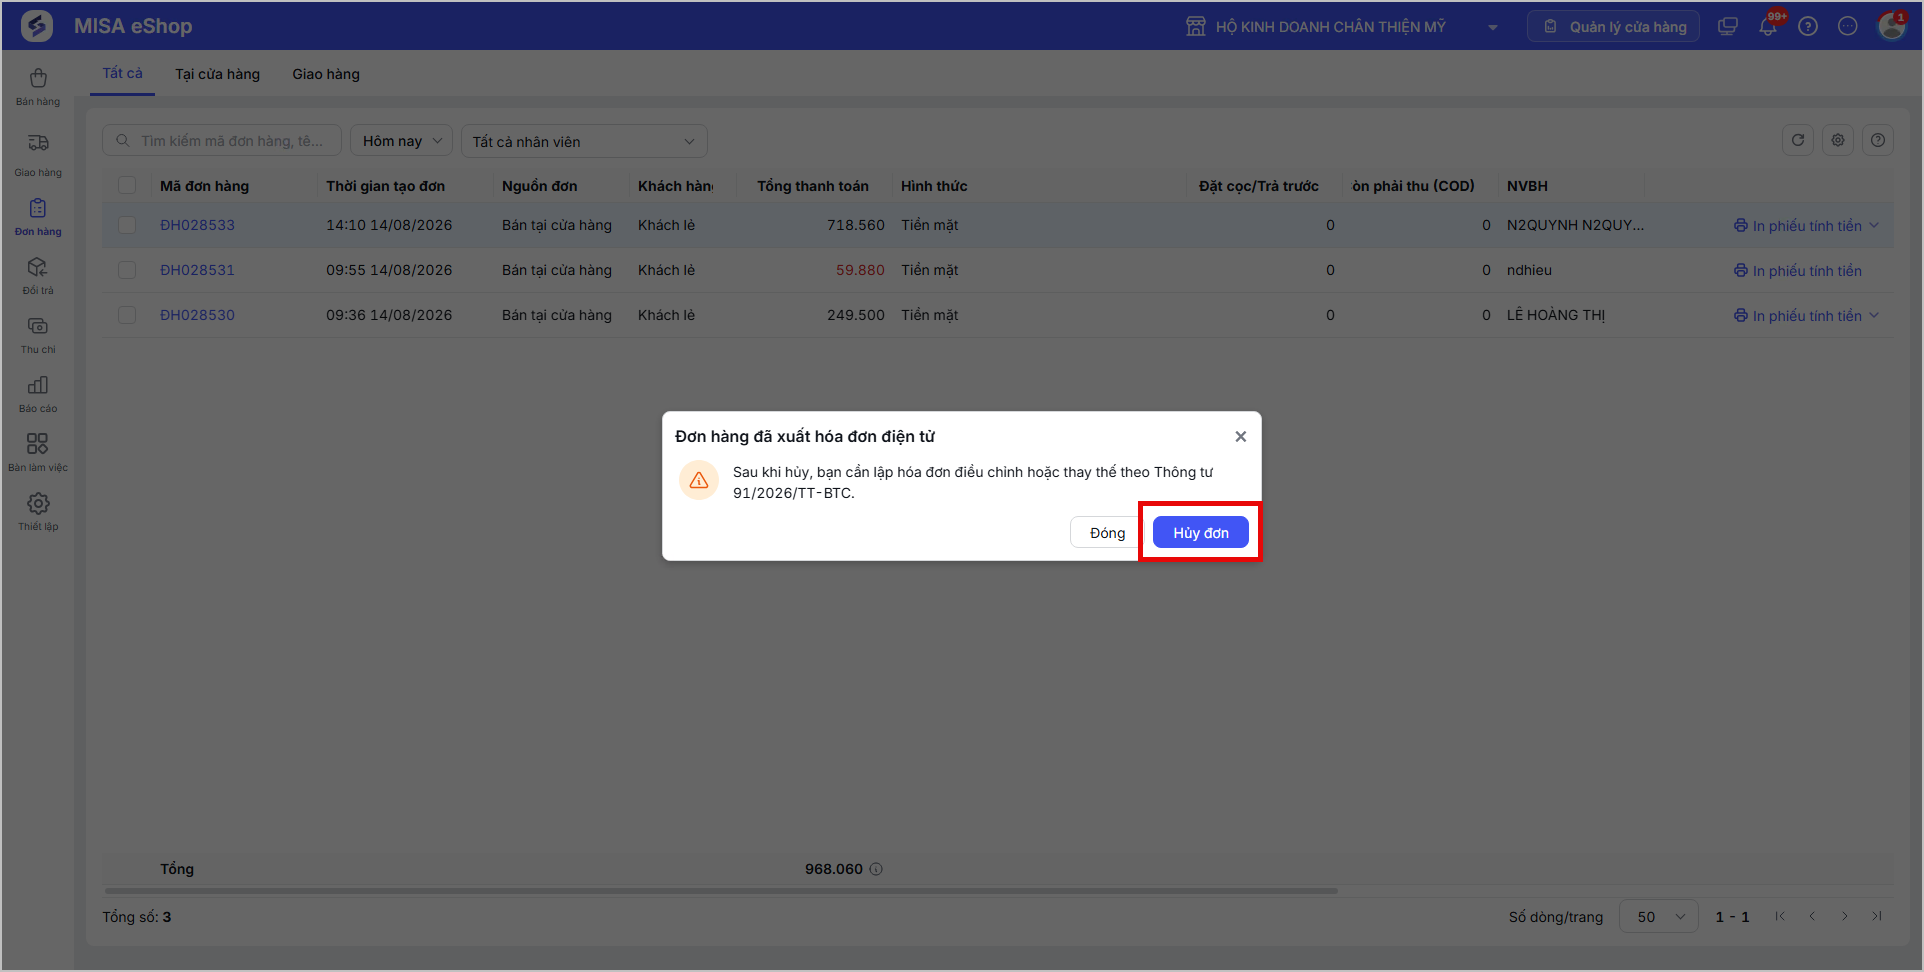
Task: Click the screens icon next to Quản lý cửa hàng
Action: [1727, 27]
